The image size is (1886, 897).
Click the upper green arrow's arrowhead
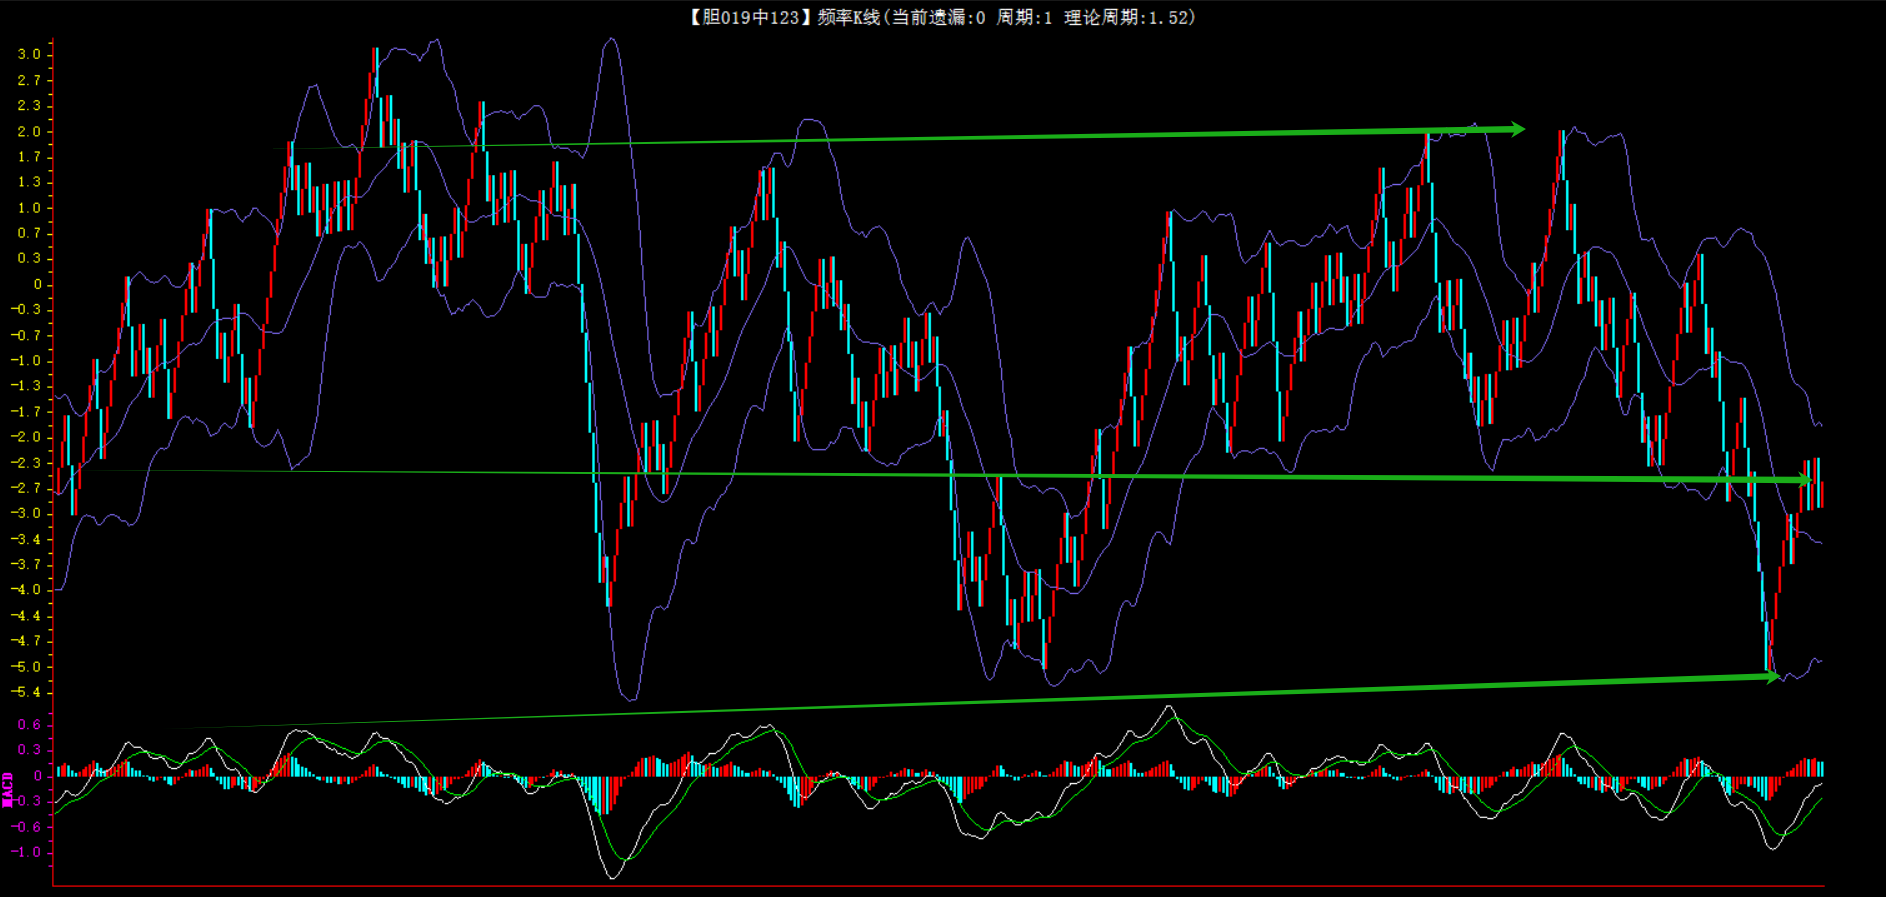pyautogui.click(x=1516, y=129)
